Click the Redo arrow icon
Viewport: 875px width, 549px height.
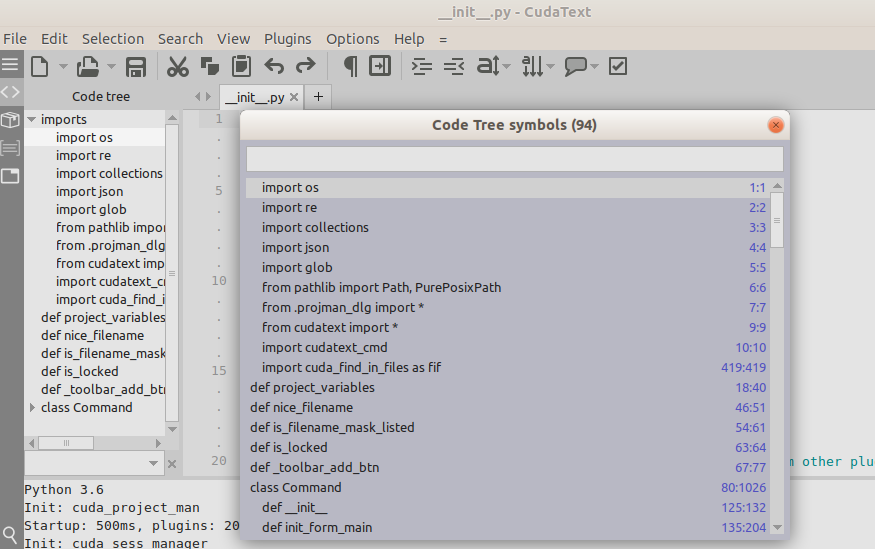click(x=306, y=67)
